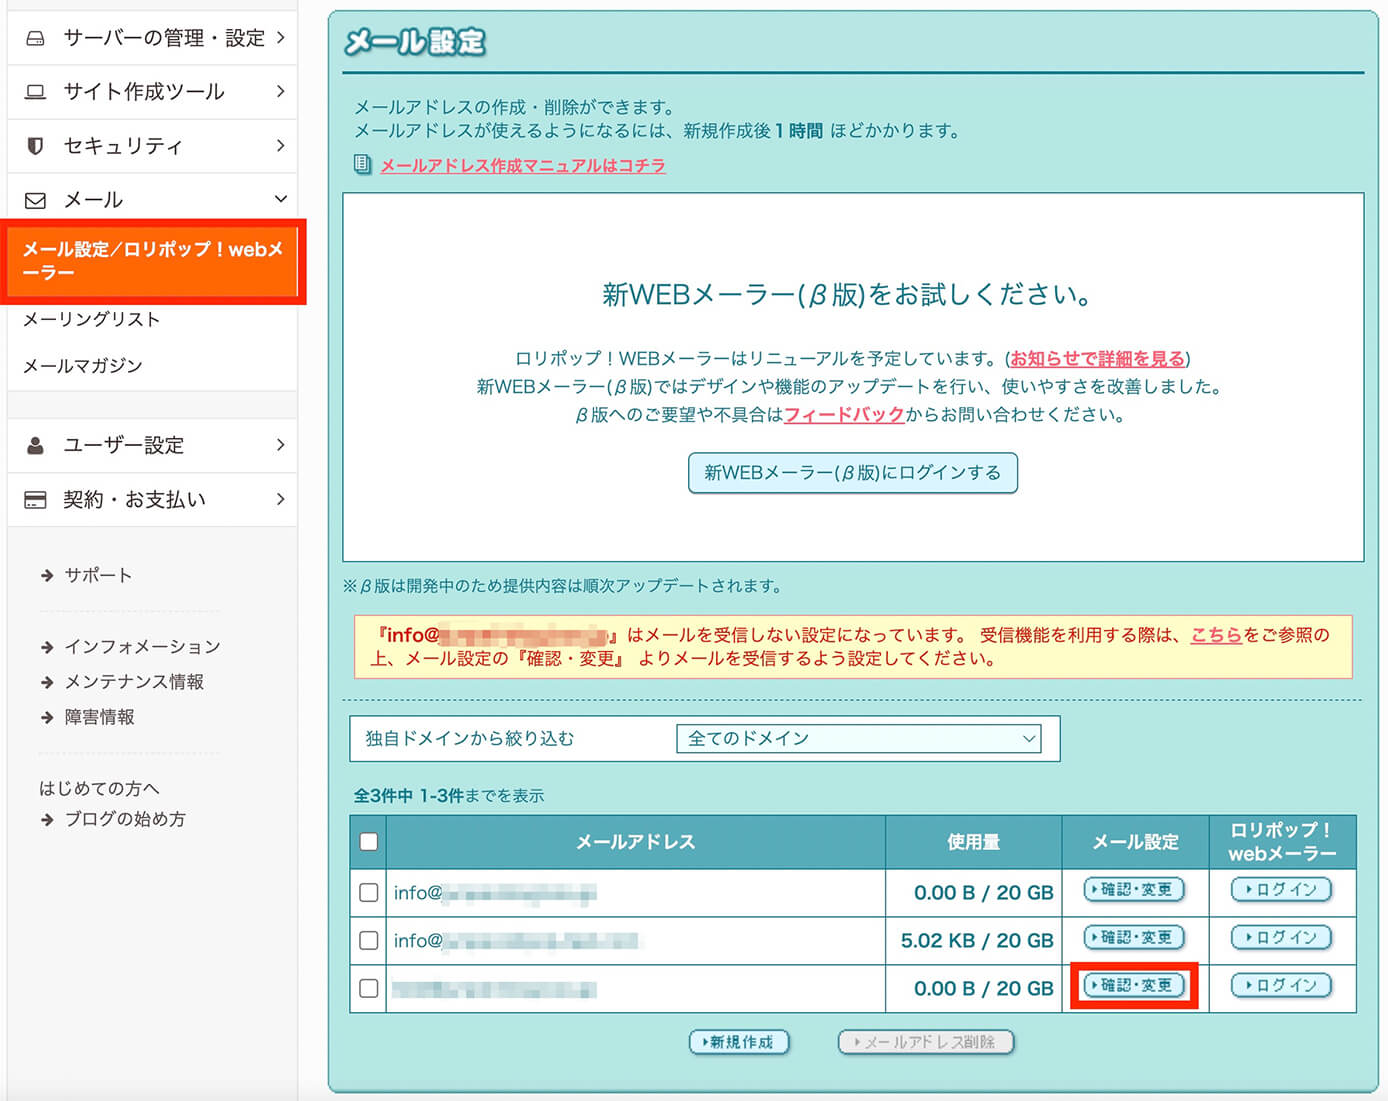Open メール設定/ロリポップ!webメーラー menu item
This screenshot has width=1388, height=1101.
pyautogui.click(x=152, y=261)
